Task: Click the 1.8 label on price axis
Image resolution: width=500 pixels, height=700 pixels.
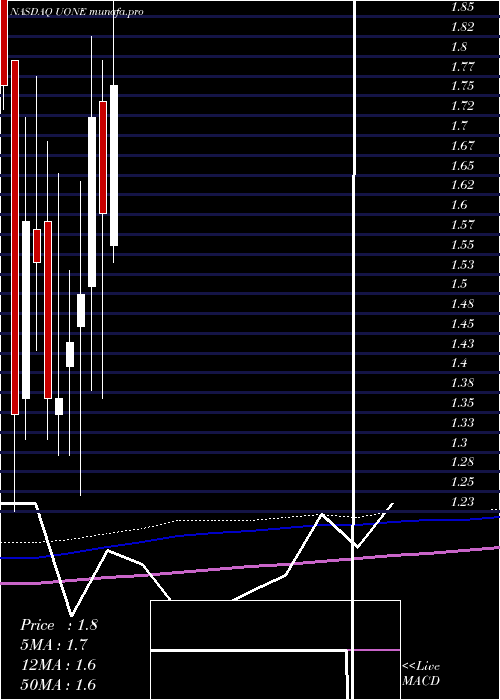Action: click(x=459, y=46)
